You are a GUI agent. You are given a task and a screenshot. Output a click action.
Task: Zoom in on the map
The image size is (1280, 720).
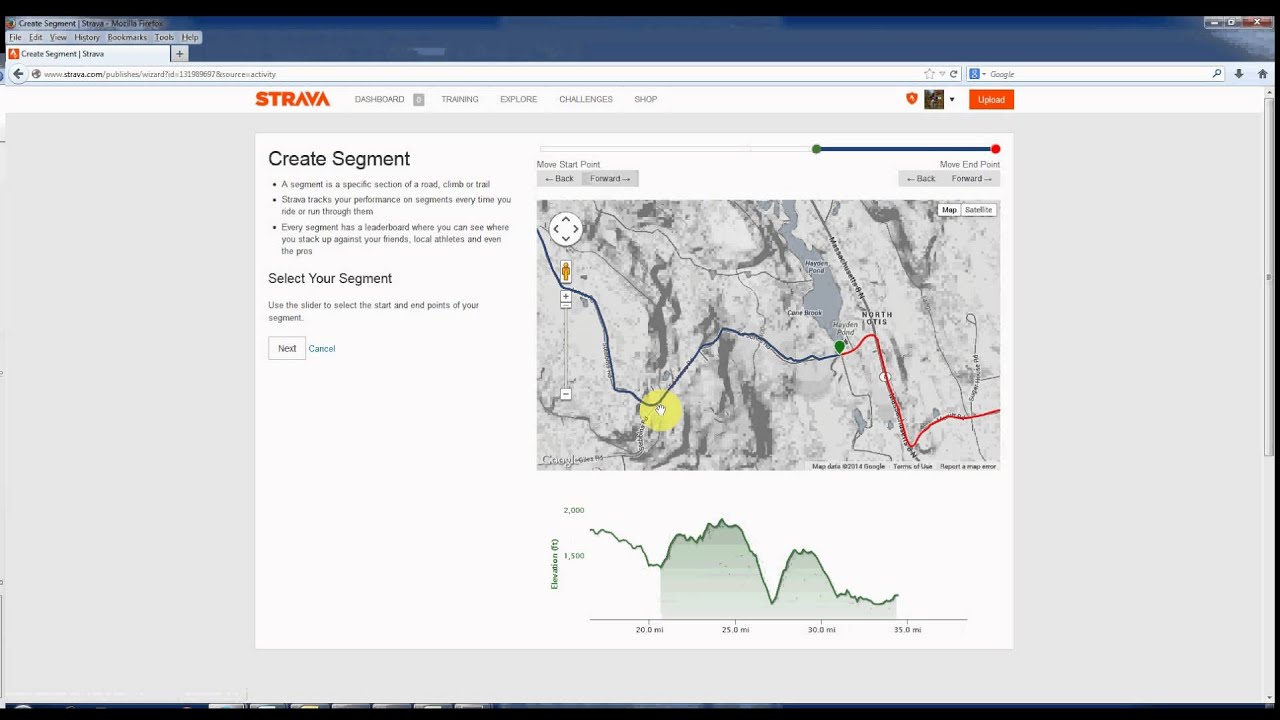coord(566,297)
